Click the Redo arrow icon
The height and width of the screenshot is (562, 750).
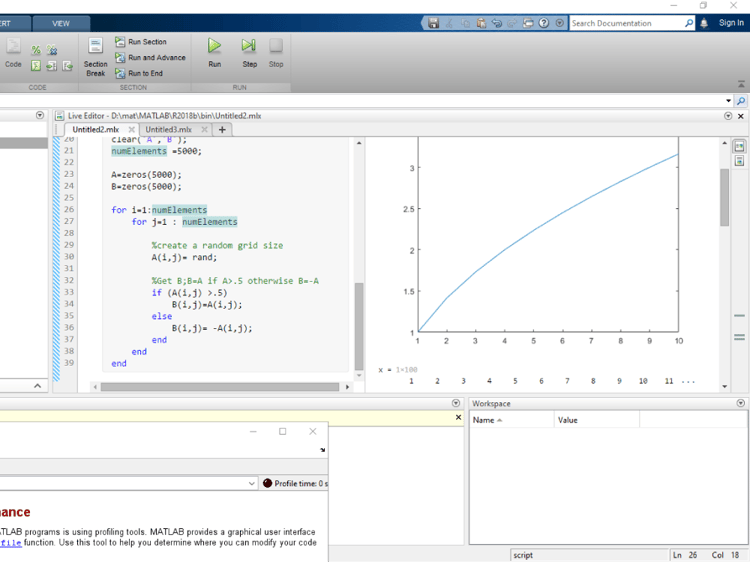[512, 23]
